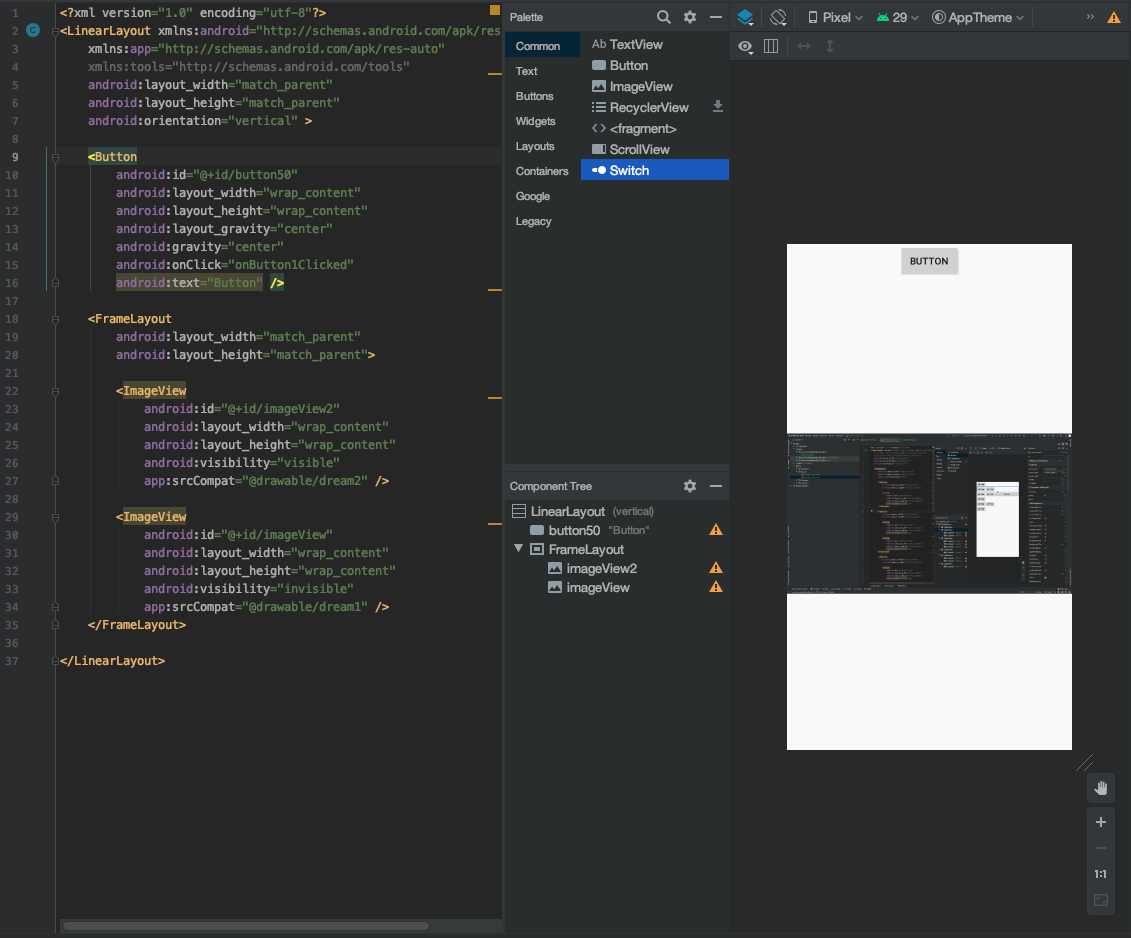The height and width of the screenshot is (938, 1131).
Task: Click warning icon next to button50
Action: 716,530
